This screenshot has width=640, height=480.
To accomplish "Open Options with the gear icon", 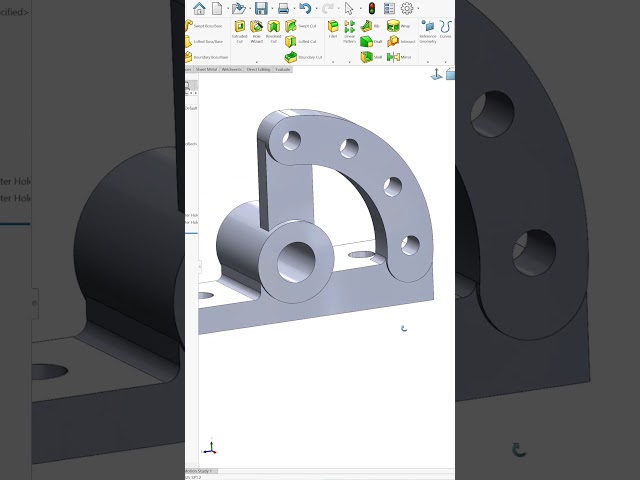I will (407, 8).
